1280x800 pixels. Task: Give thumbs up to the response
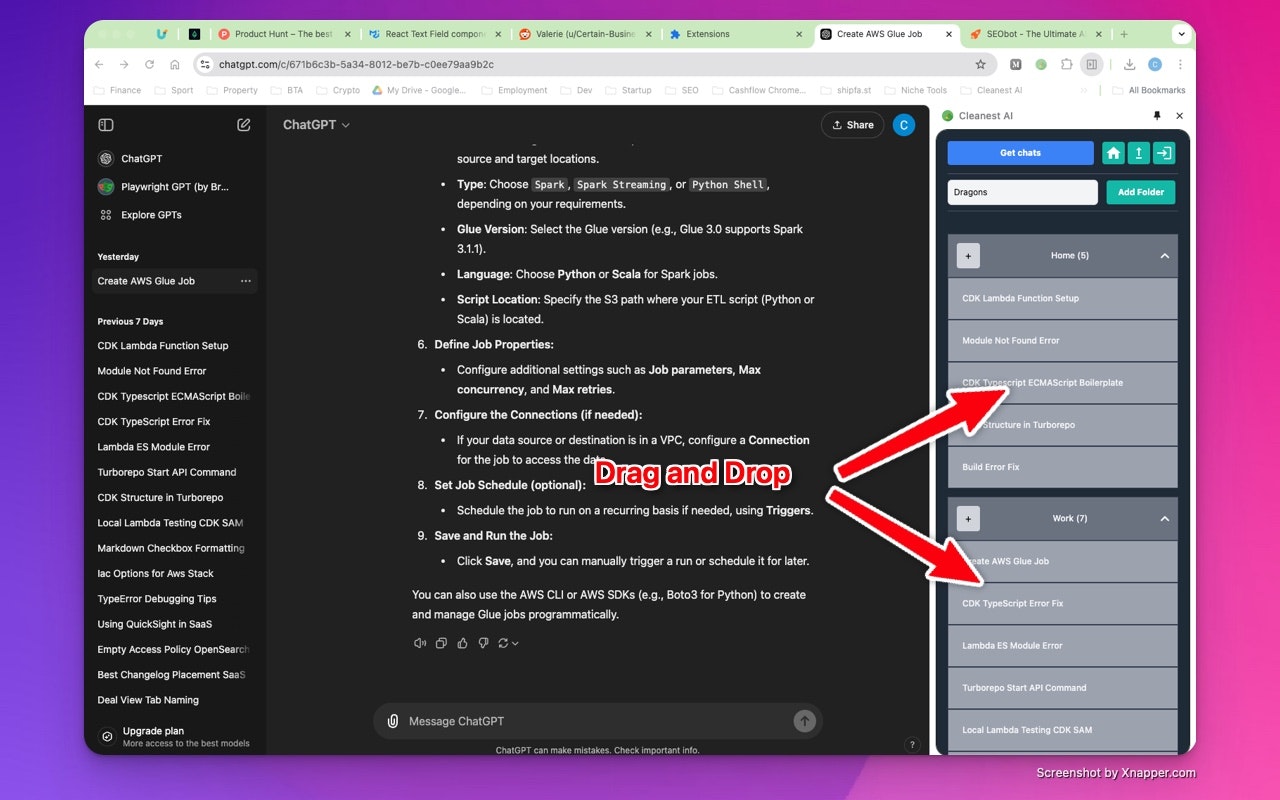click(x=462, y=643)
